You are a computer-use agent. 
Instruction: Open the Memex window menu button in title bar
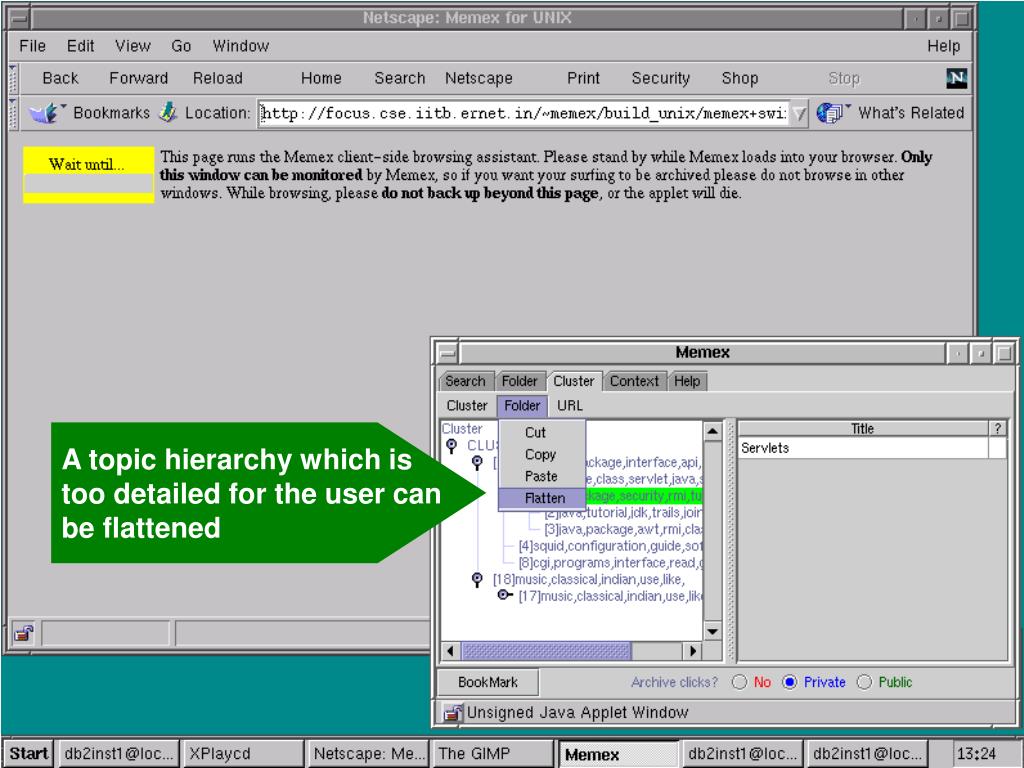click(447, 353)
